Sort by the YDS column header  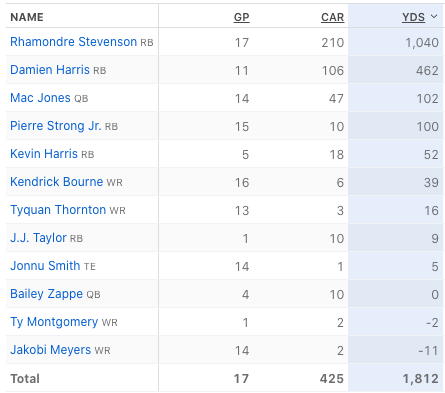[413, 17]
